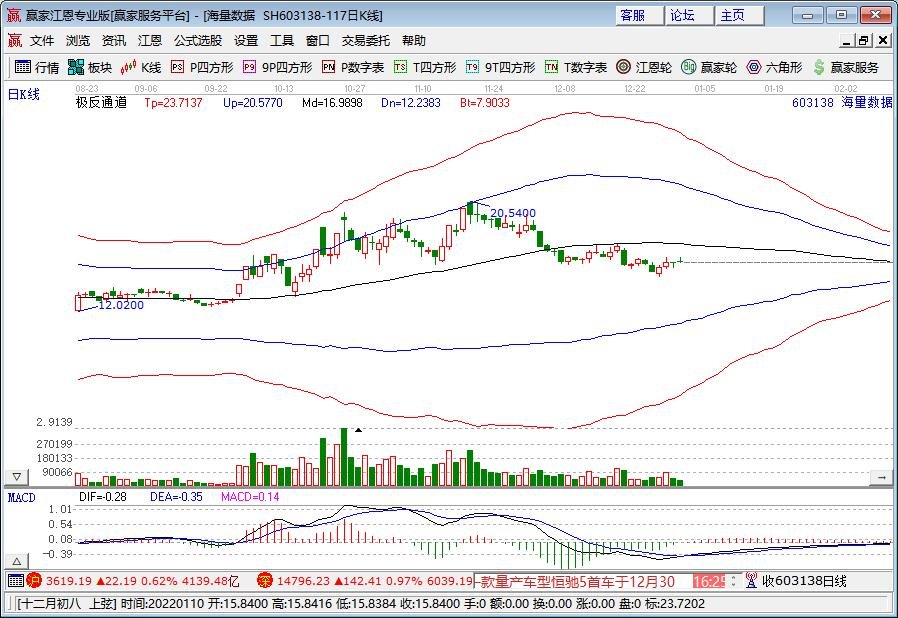This screenshot has width=898, height=618.
Task: Click the 12.0200 low price marker
Action: point(121,305)
